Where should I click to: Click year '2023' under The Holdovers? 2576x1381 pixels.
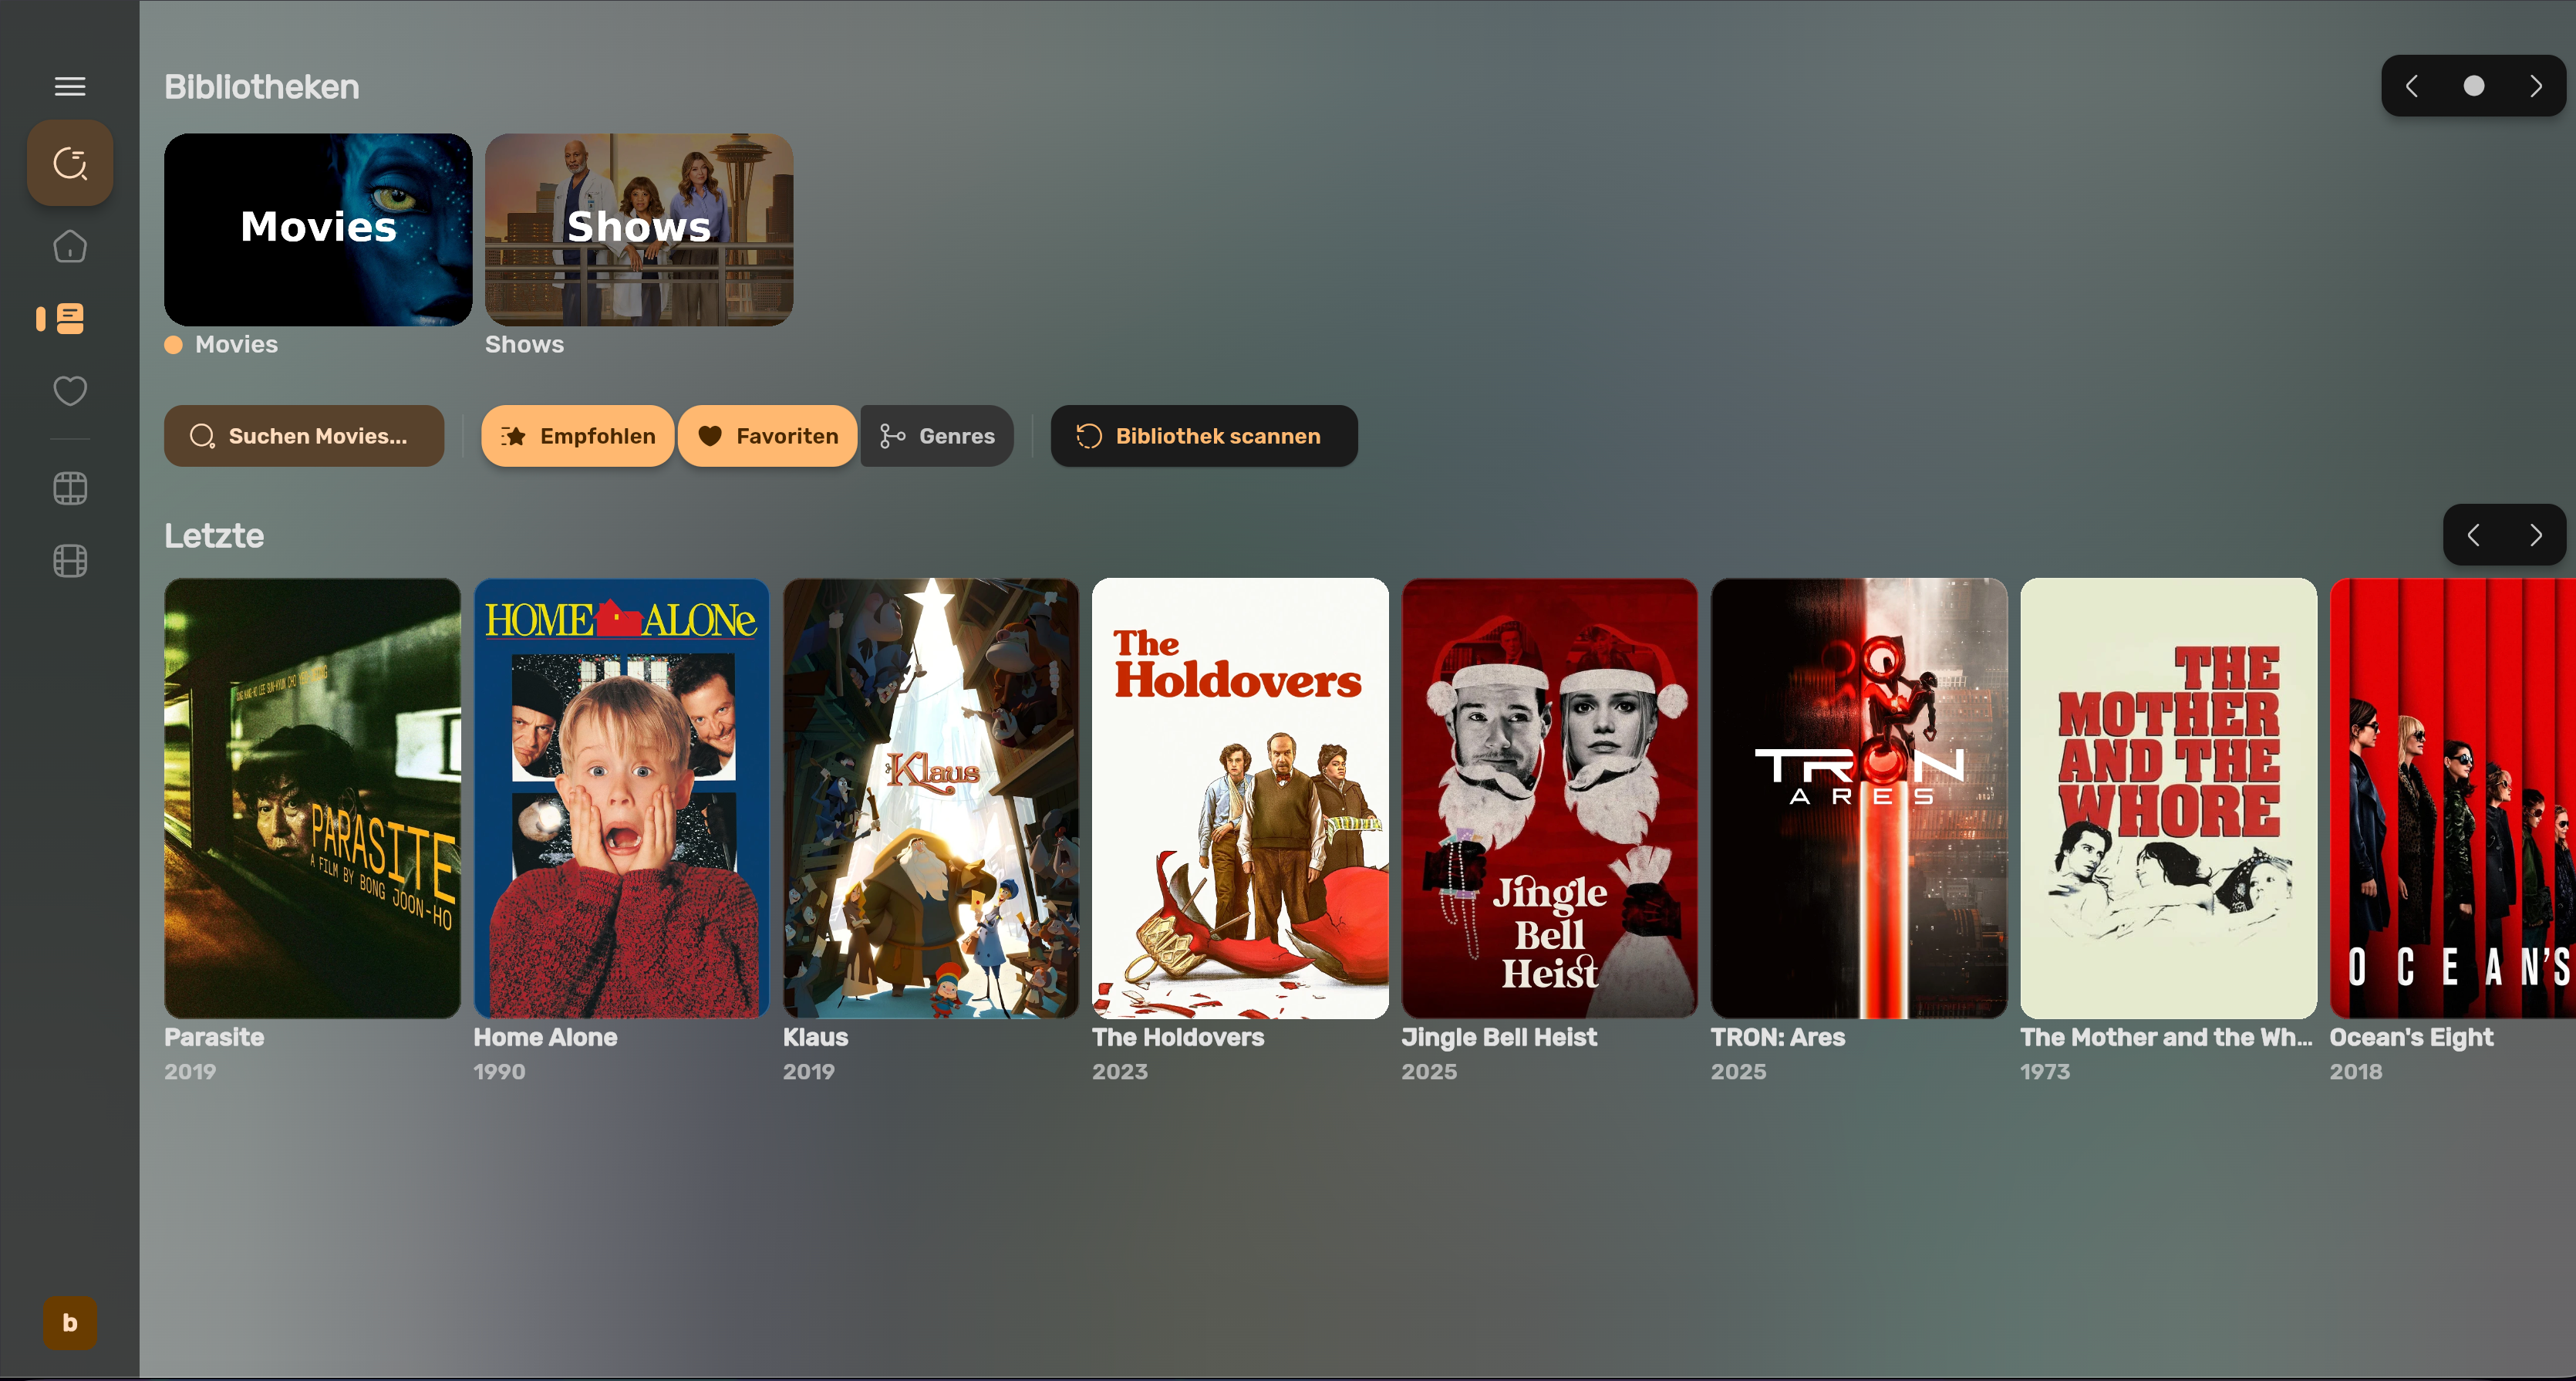(x=1120, y=1071)
